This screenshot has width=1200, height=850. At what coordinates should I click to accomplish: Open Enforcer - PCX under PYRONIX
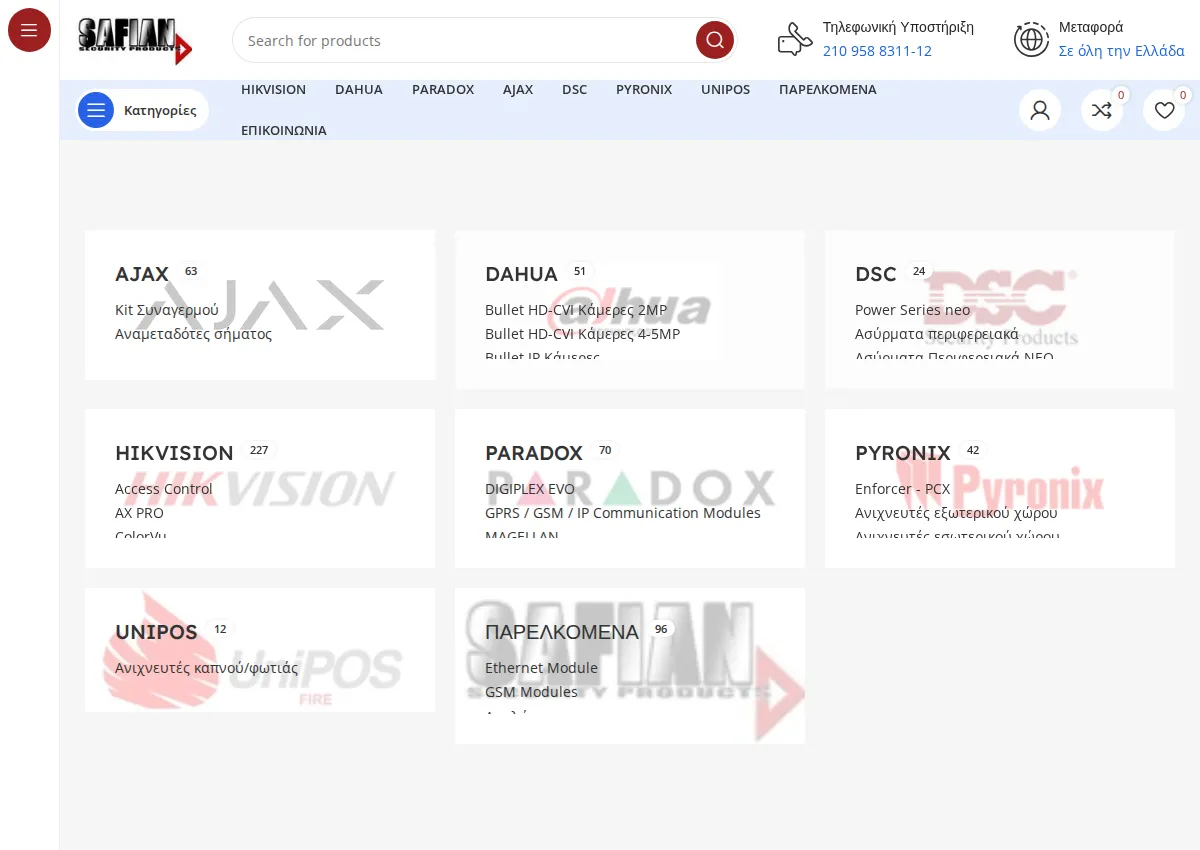[903, 489]
